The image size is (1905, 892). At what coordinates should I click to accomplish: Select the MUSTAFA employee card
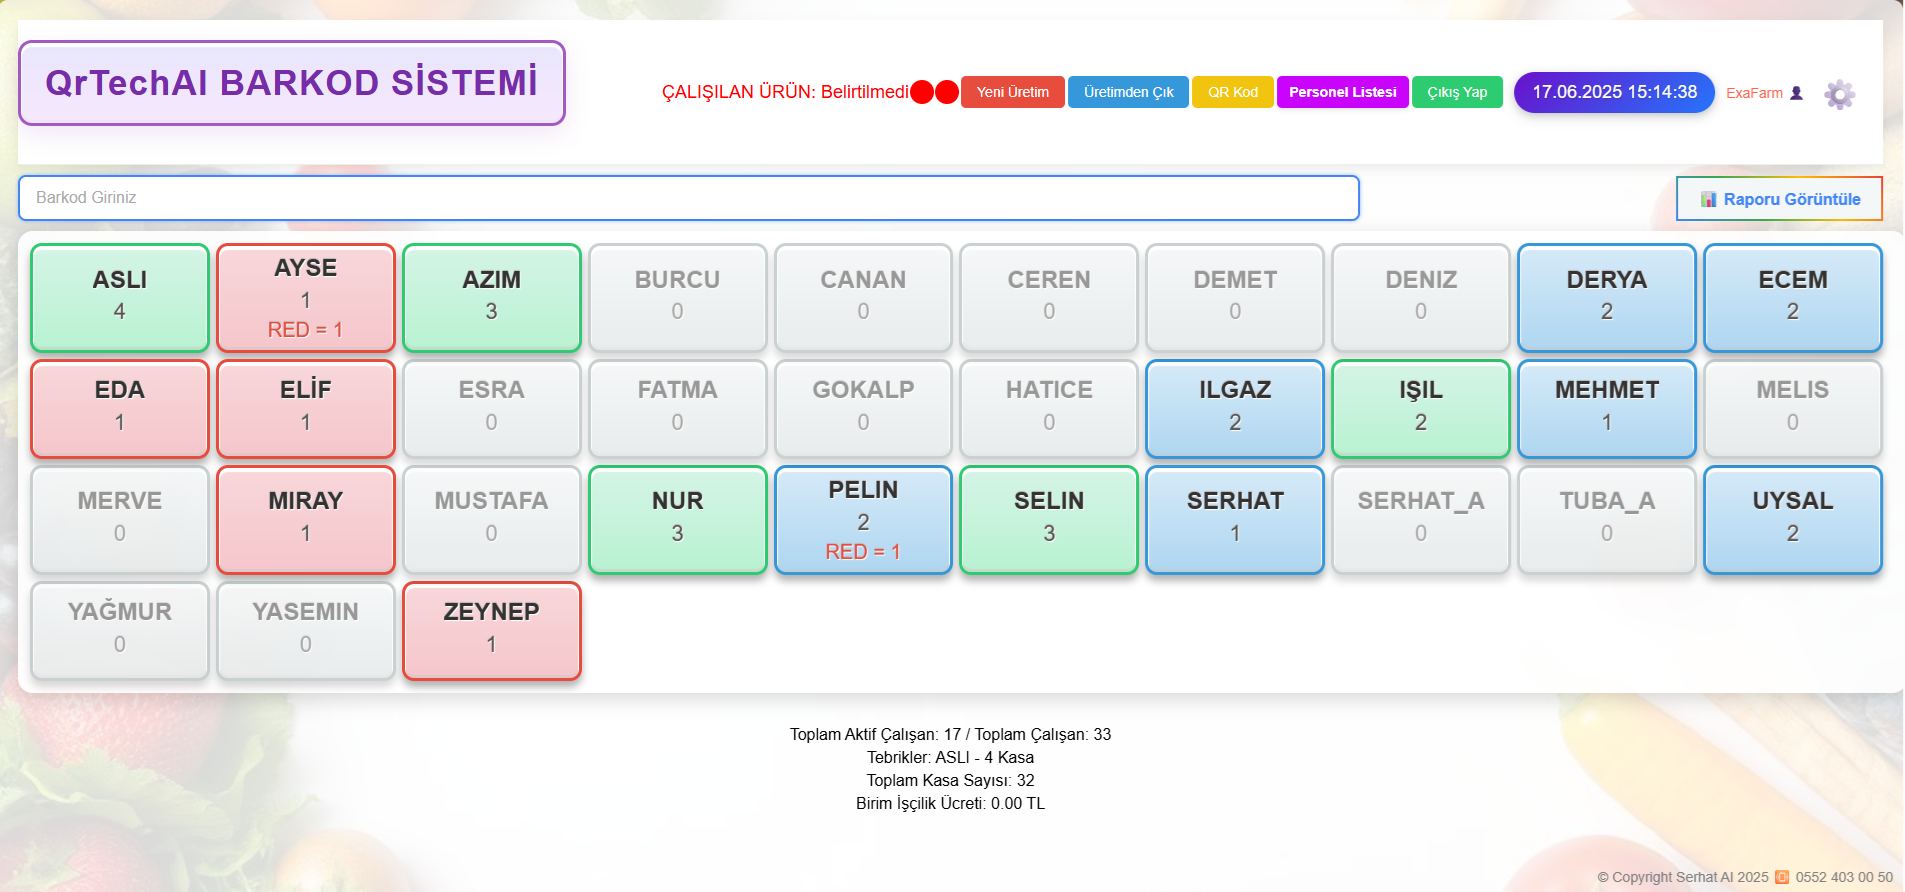pyautogui.click(x=492, y=520)
